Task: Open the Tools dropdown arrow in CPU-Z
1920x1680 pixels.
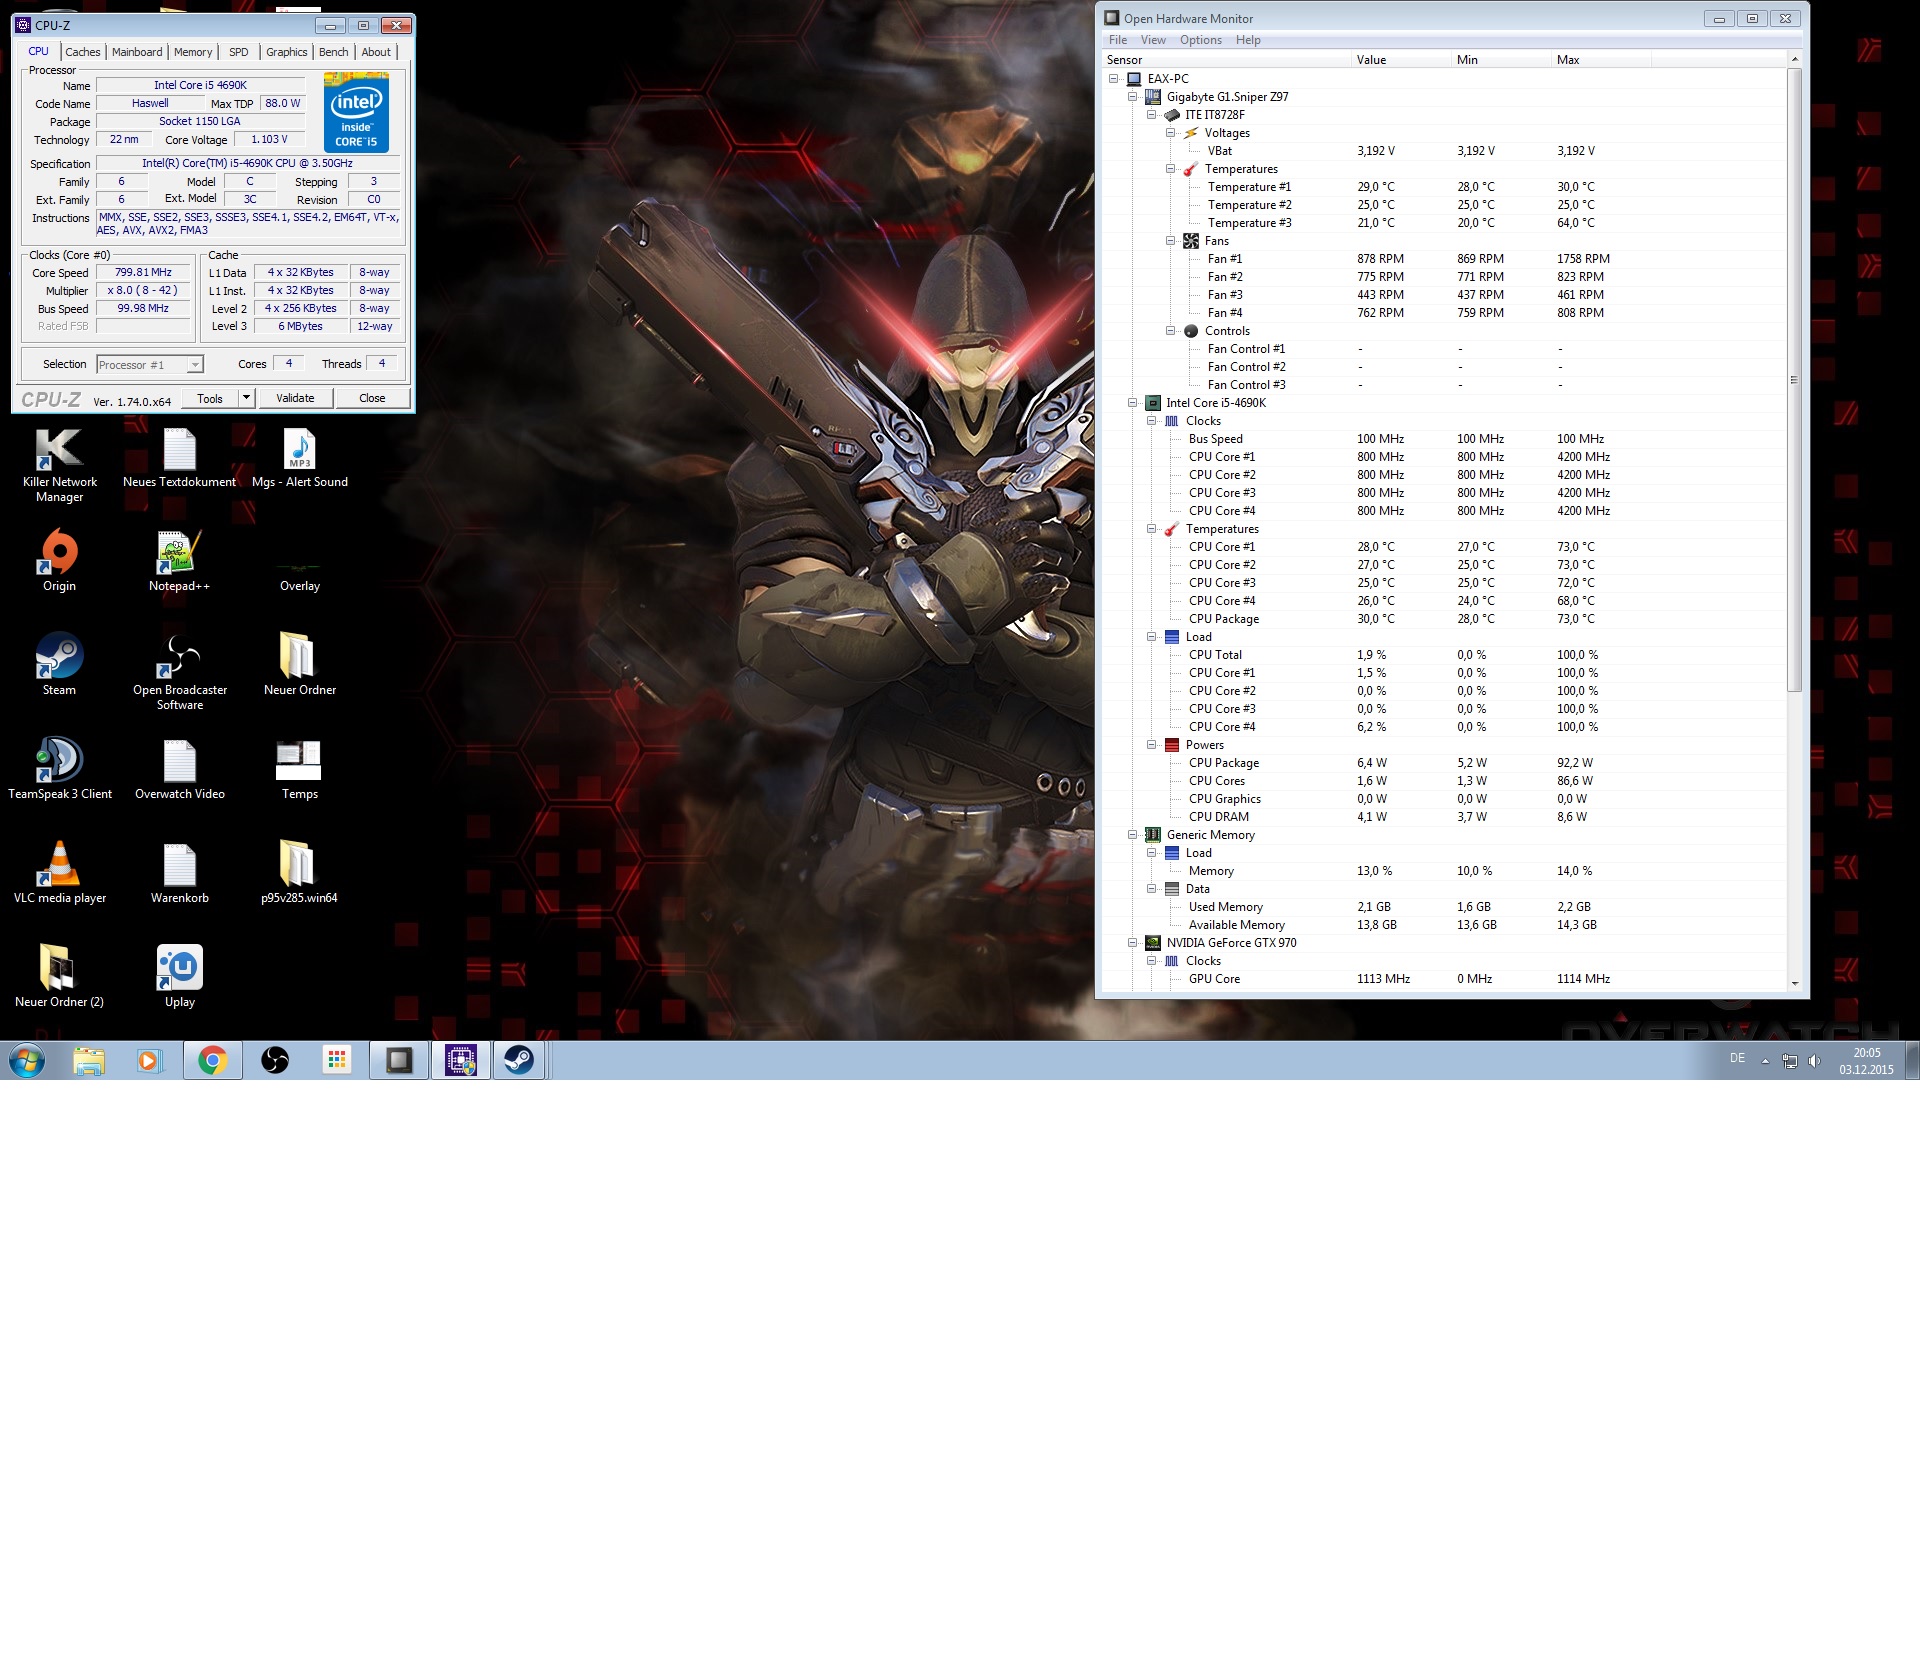Action: coord(246,398)
